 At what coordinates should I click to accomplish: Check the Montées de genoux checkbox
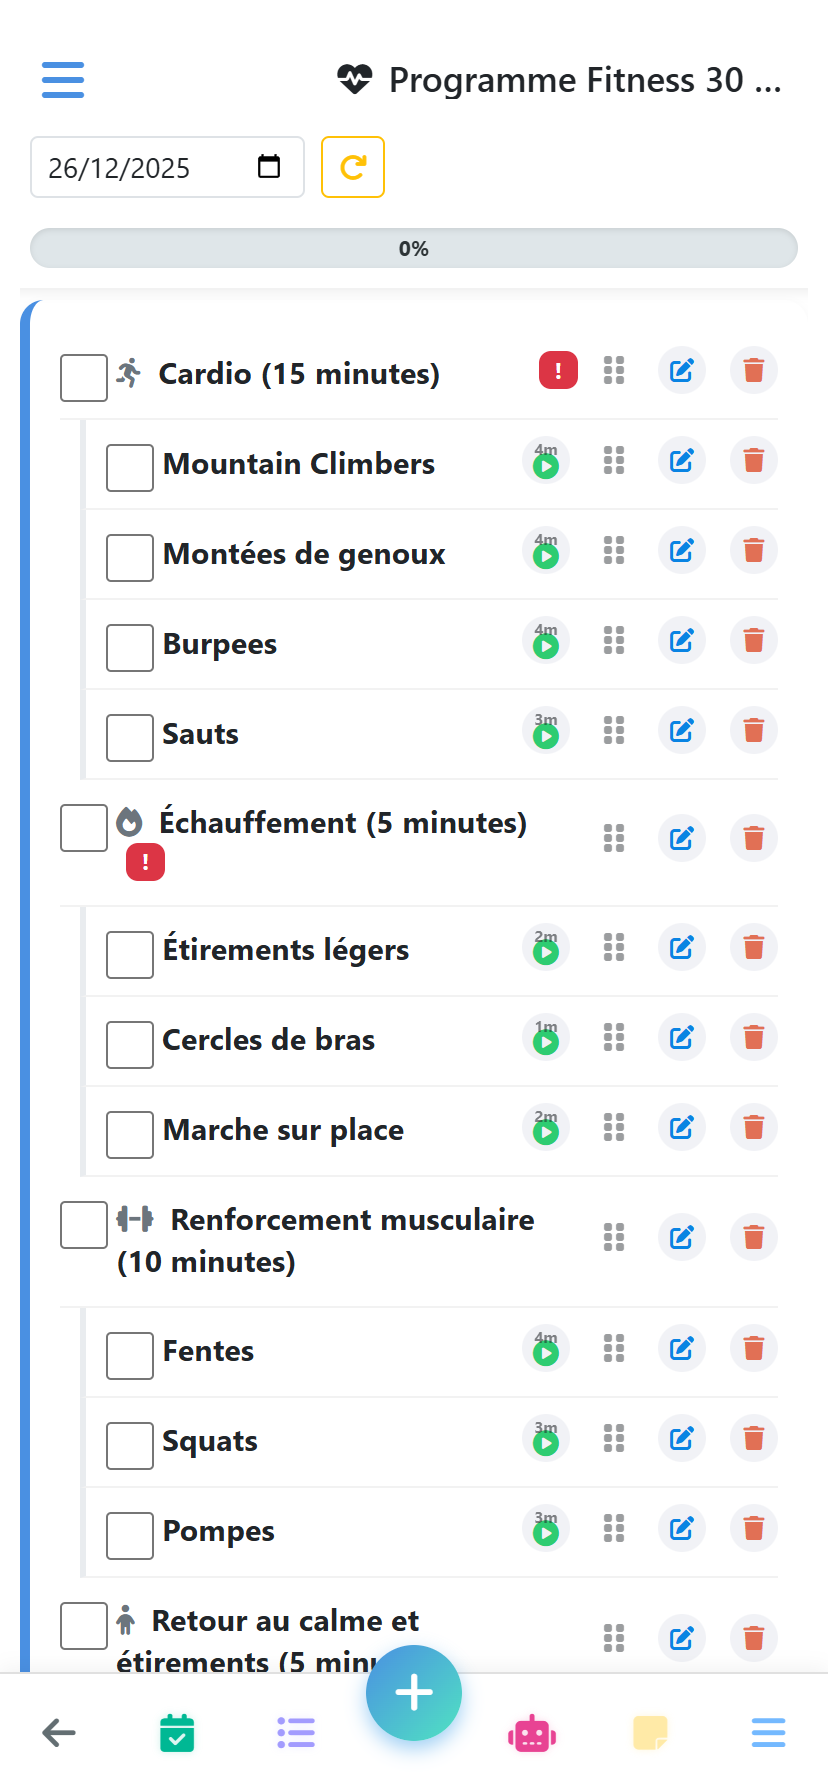(130, 558)
